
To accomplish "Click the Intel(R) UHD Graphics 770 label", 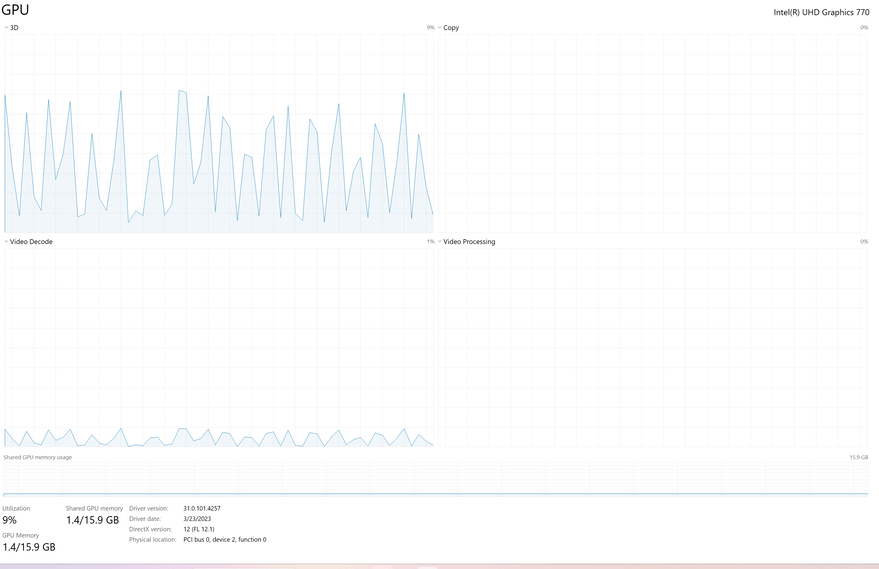I will (x=821, y=12).
